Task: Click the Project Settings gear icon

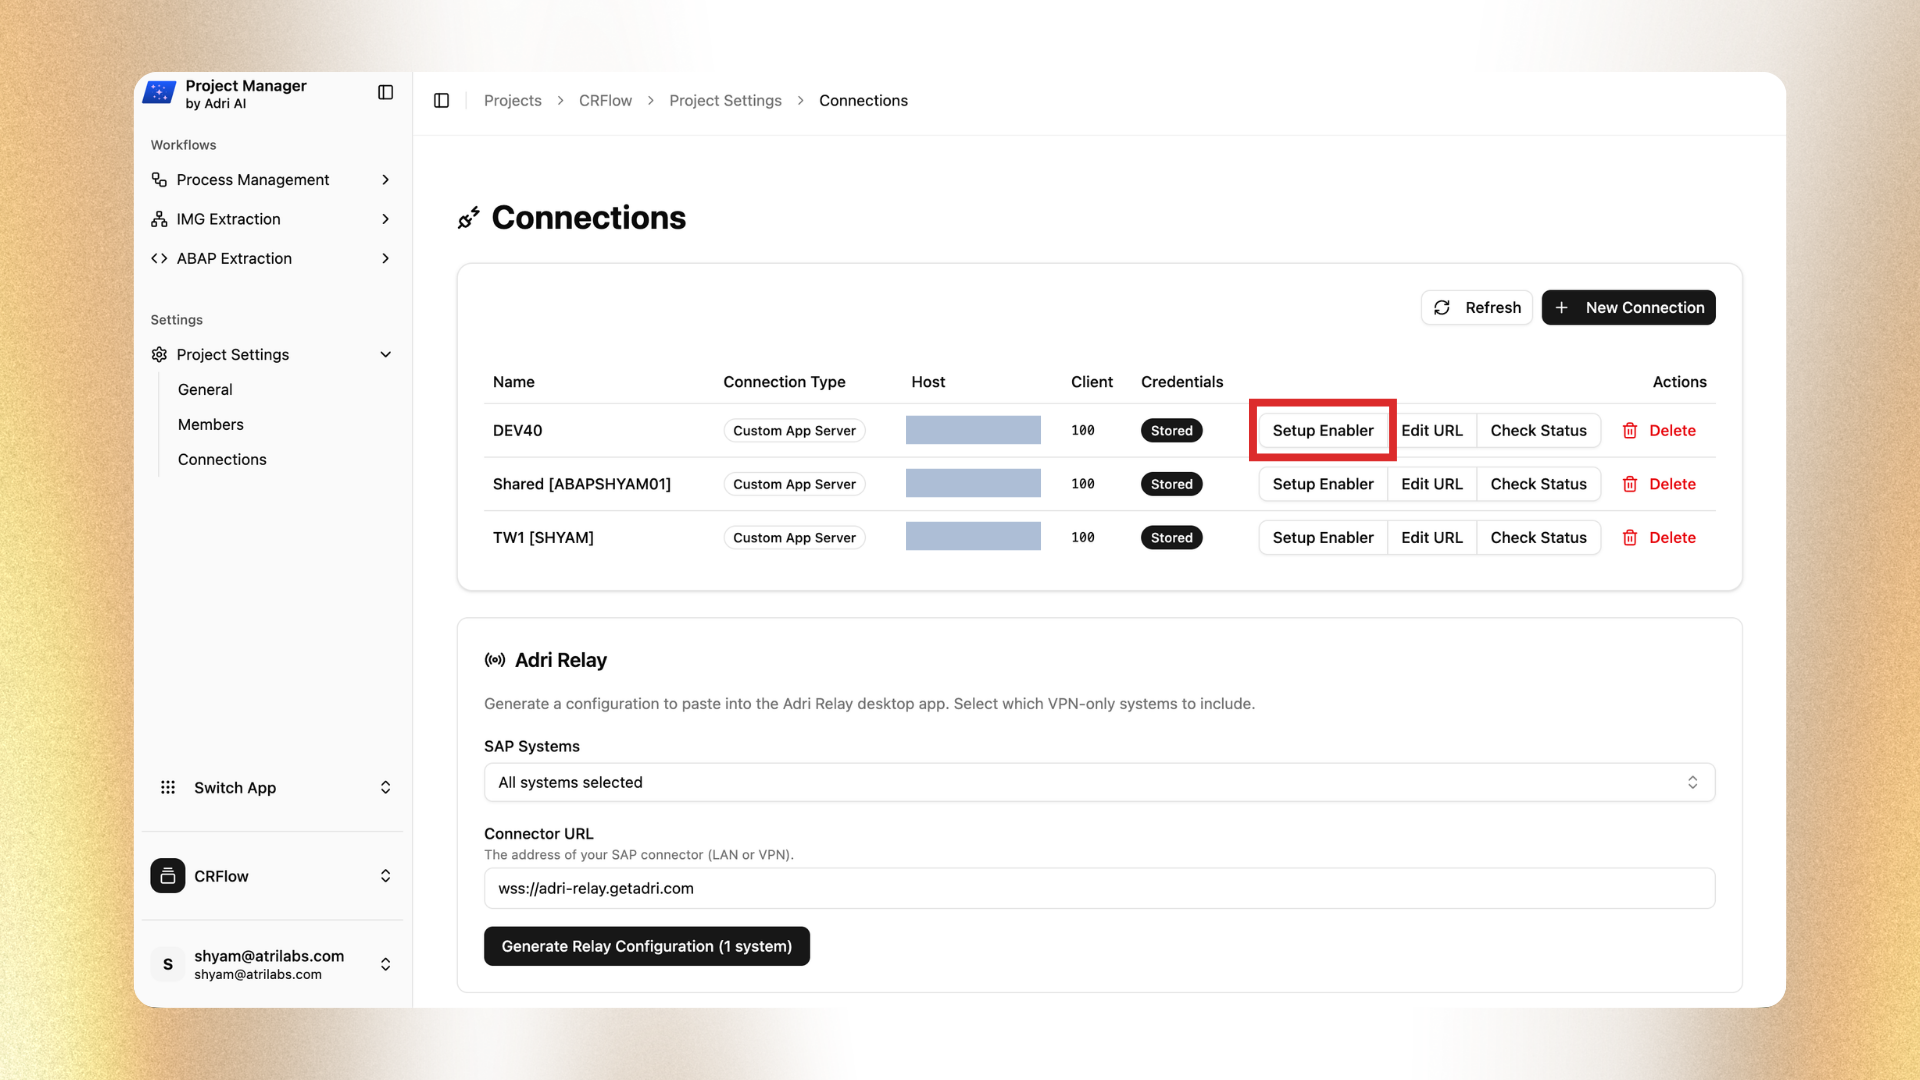Action: tap(159, 354)
